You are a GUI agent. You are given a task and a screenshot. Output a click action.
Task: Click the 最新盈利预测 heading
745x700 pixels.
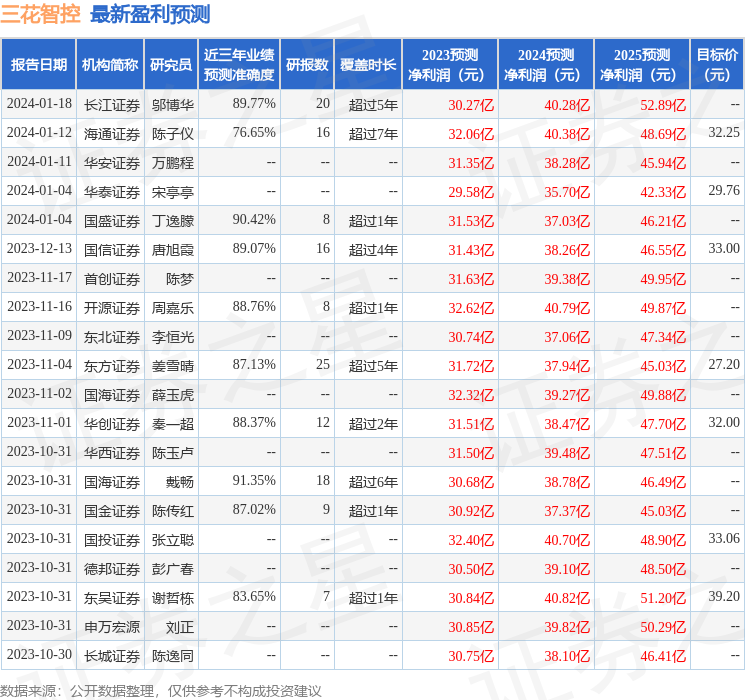pyautogui.click(x=150, y=14)
